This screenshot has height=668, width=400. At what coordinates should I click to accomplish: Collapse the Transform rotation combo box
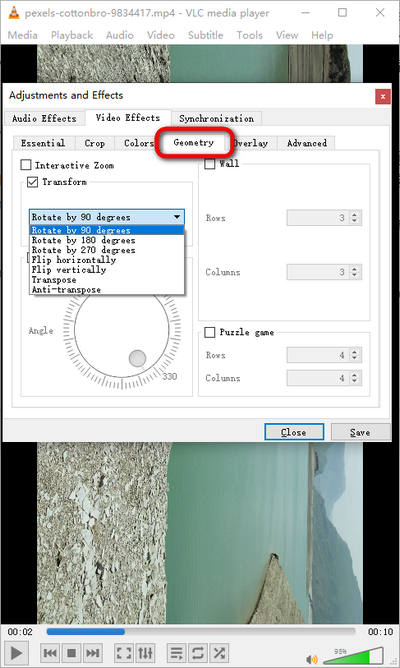(106, 217)
